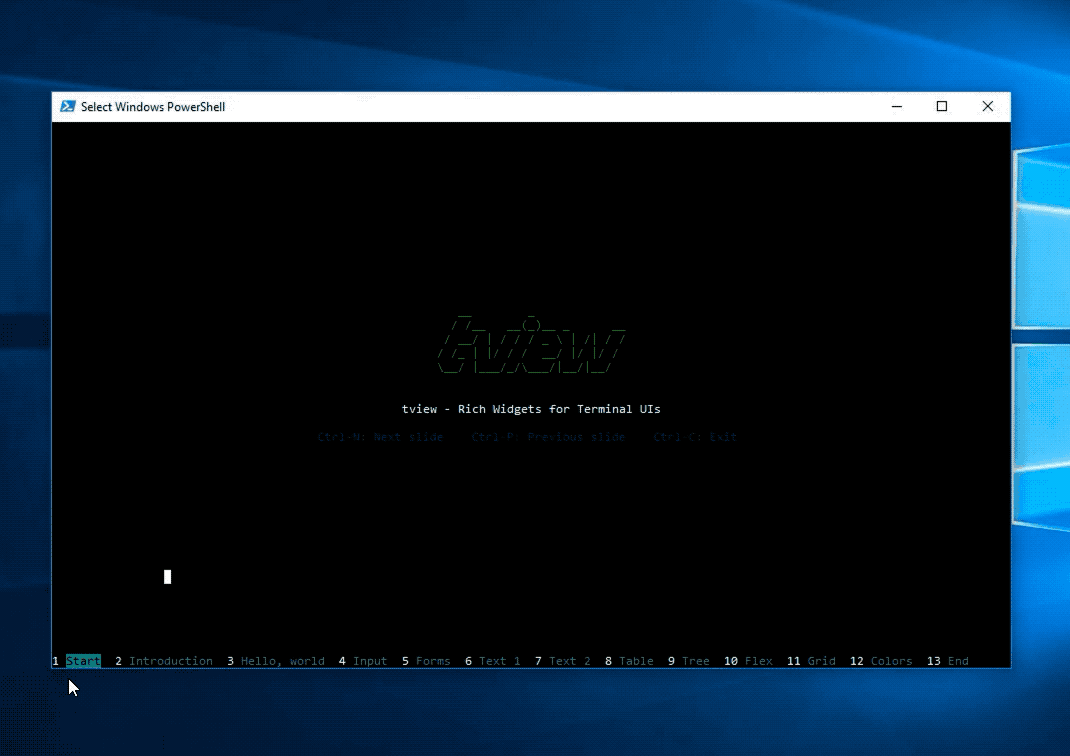The height and width of the screenshot is (756, 1070).
Task: Open the Text 2 slide
Action: (x=569, y=660)
